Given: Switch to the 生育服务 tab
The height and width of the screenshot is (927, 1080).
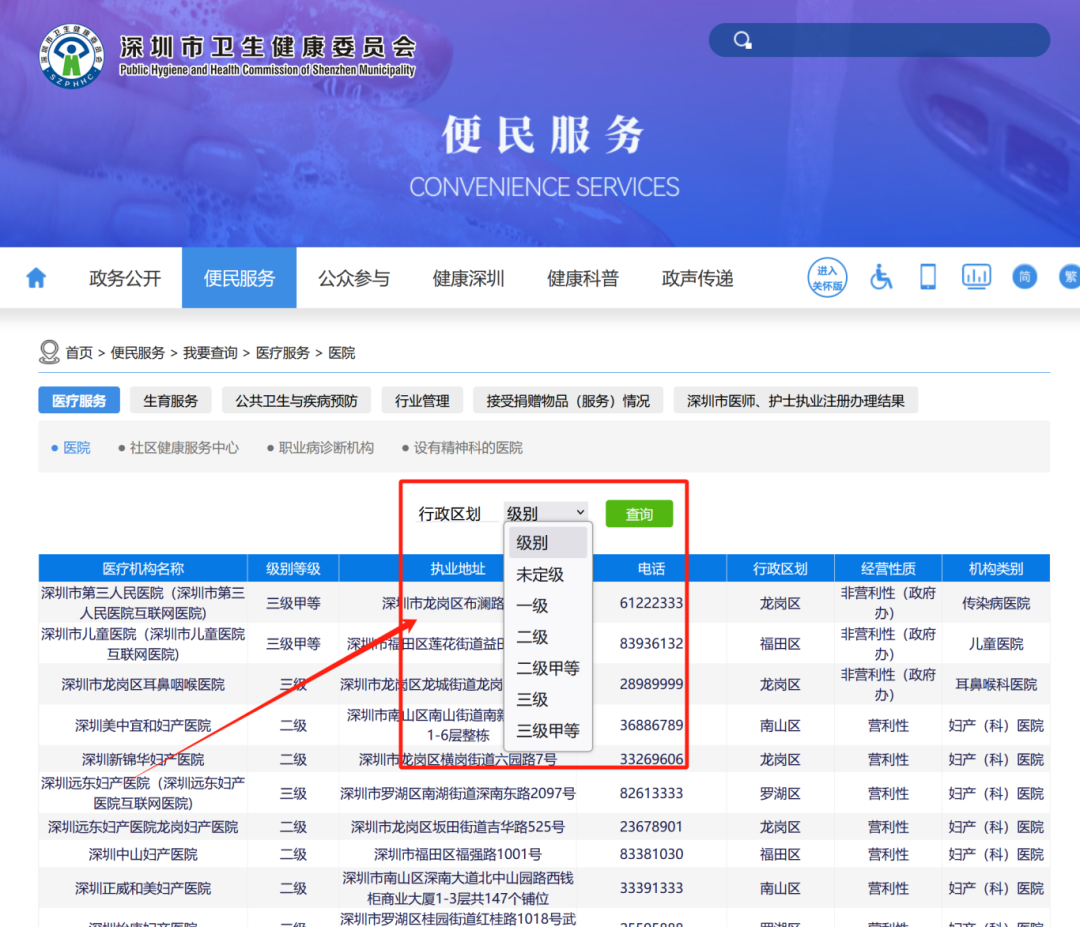Looking at the screenshot, I should (x=170, y=400).
